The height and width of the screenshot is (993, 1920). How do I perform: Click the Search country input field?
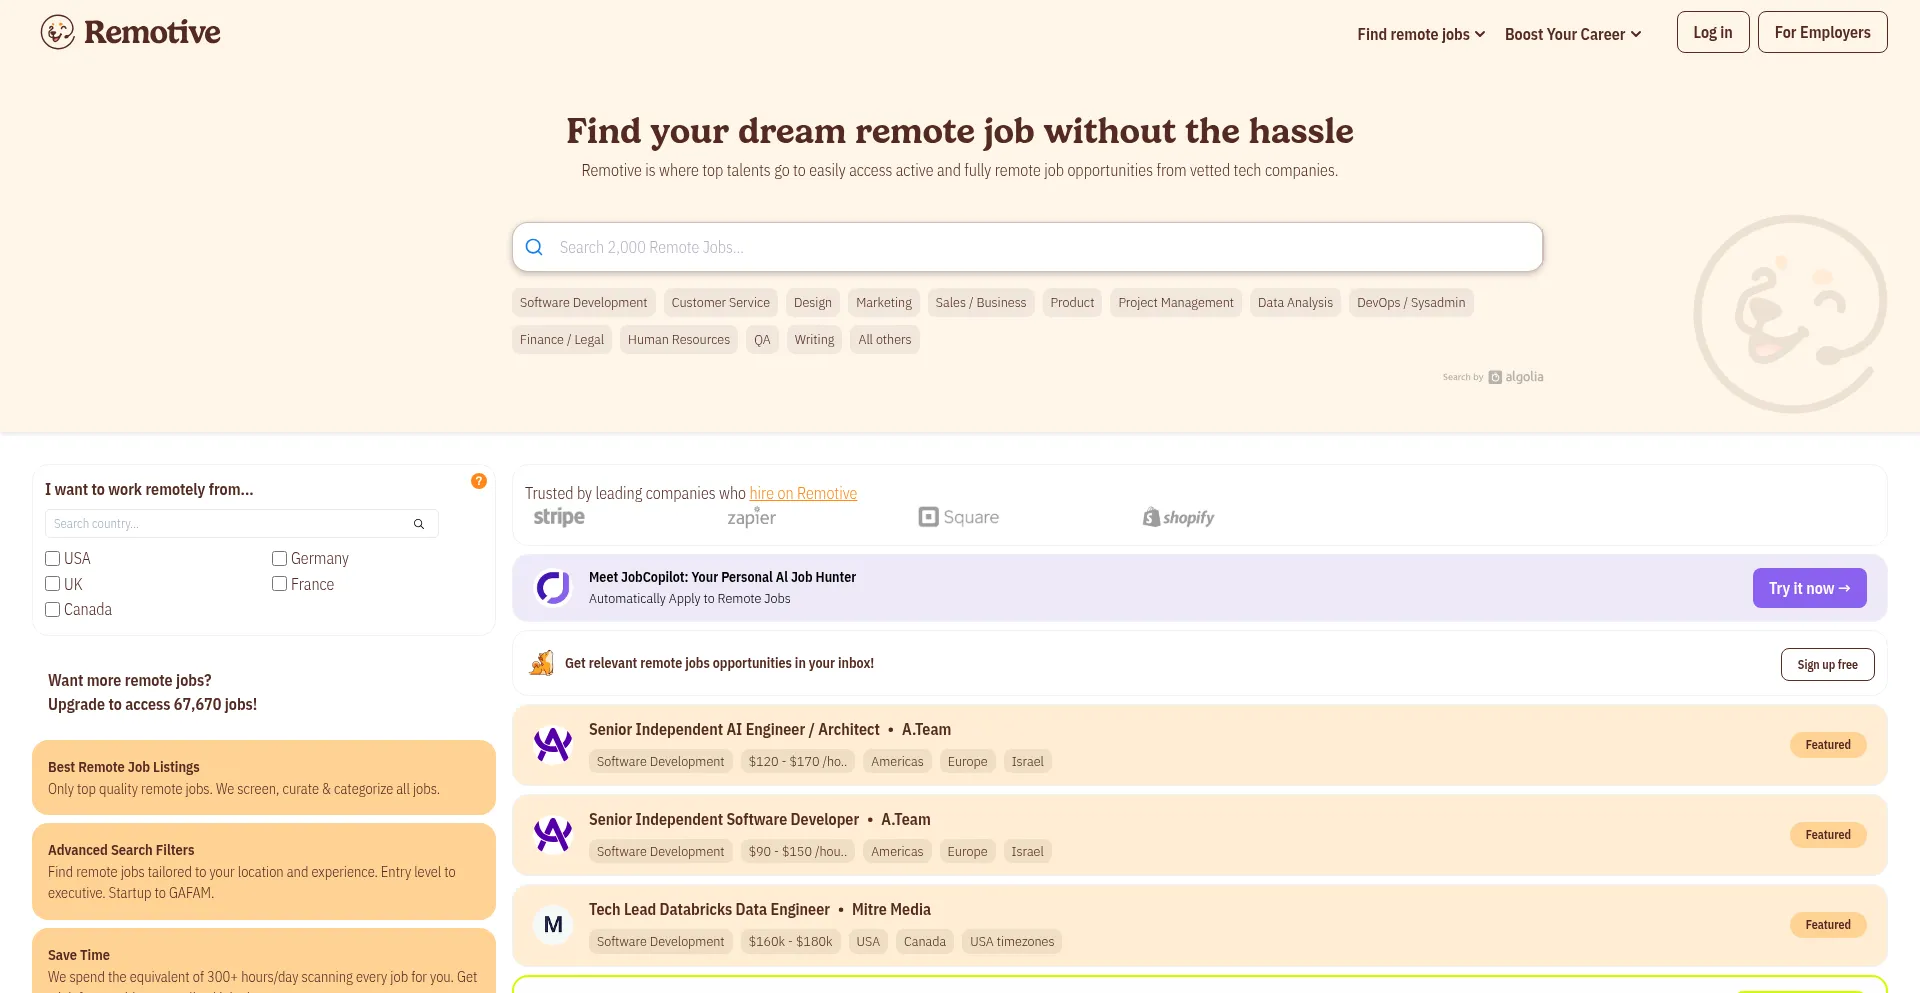tap(230, 524)
